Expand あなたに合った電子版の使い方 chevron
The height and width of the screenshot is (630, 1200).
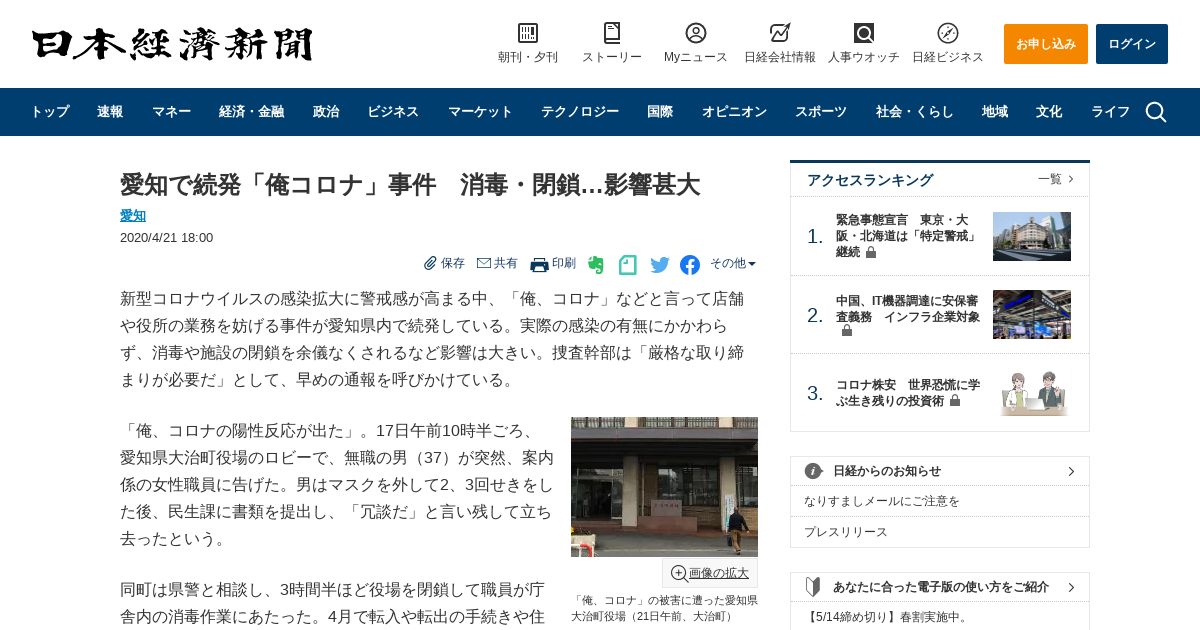1071,587
